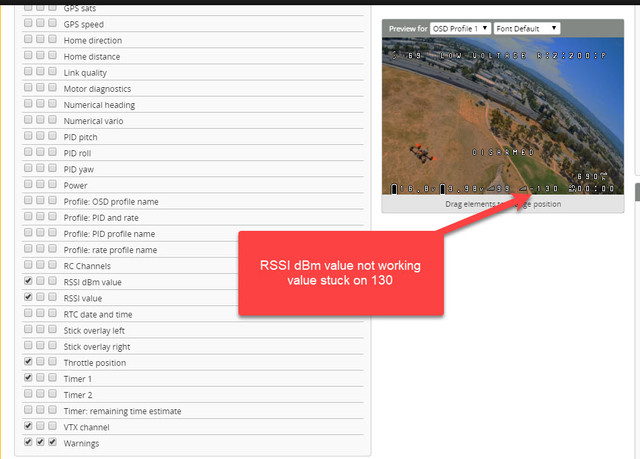Enable profile 1 checkbox for PID yaw
The height and width of the screenshot is (459, 640).
[28, 168]
